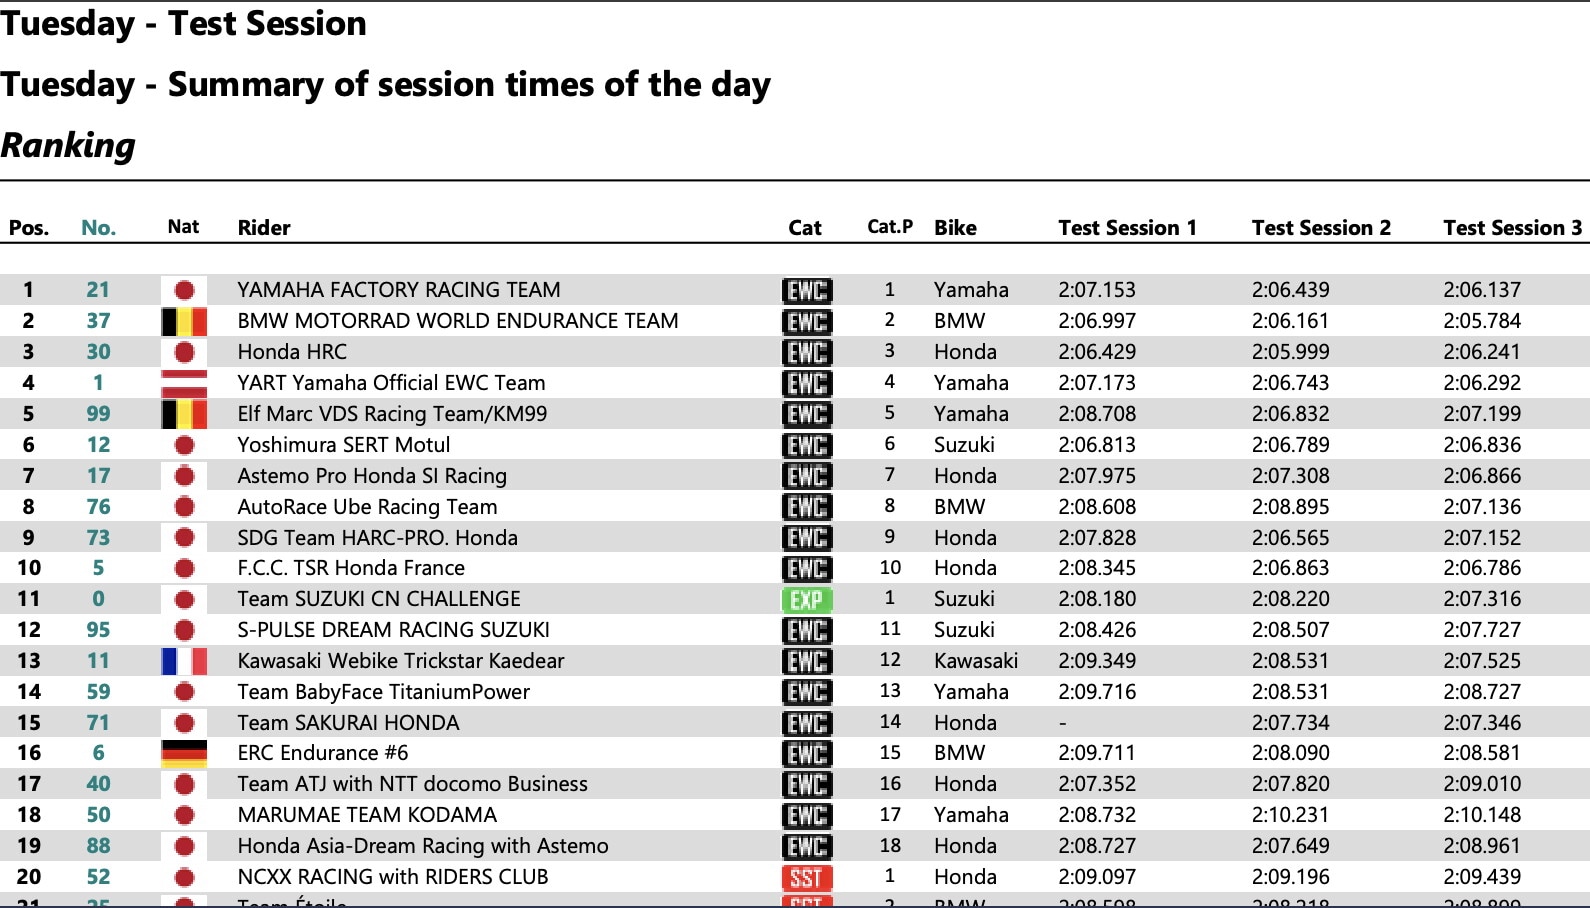Click the Belgian flag beside BMW MOTORRAD WORLD ENDURANCE TEAM
The image size is (1590, 908).
coord(184,321)
